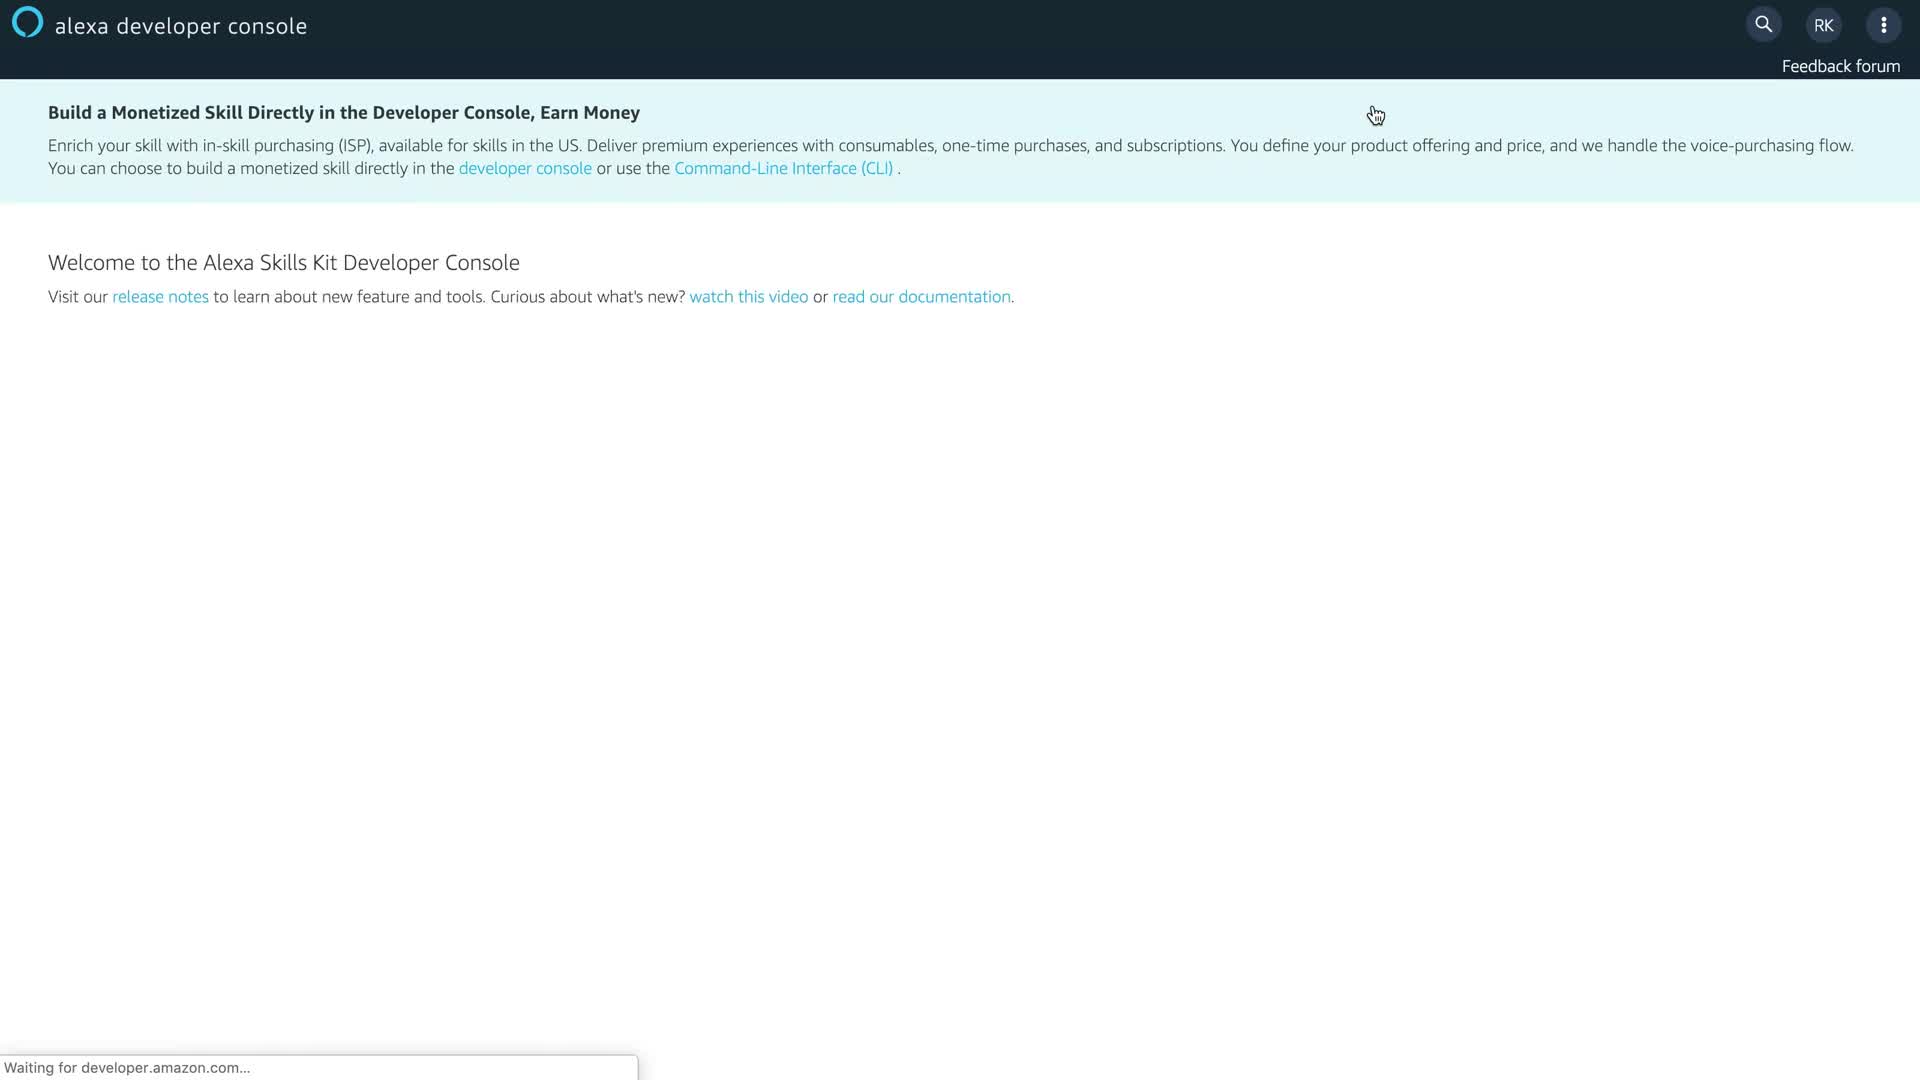Click the 'Waiting for developer.amazon.com' status bar
The width and height of the screenshot is (1920, 1080).
click(x=127, y=1067)
